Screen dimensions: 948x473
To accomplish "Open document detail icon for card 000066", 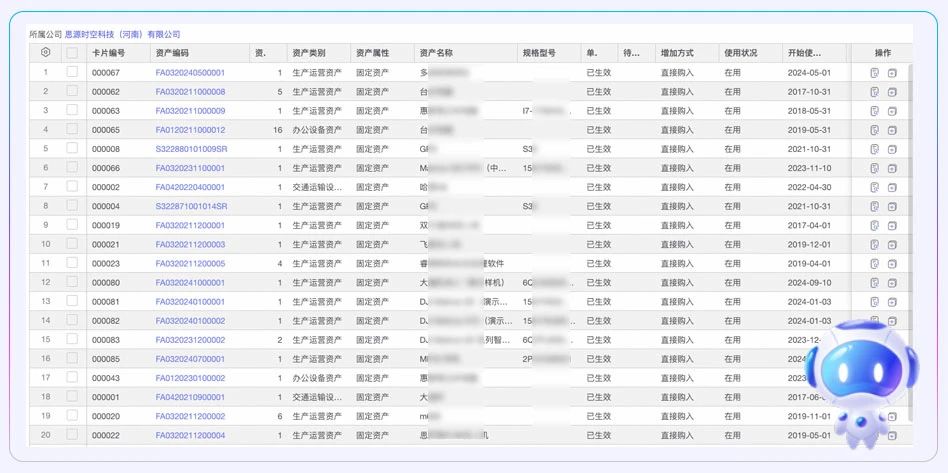I will click(x=874, y=168).
